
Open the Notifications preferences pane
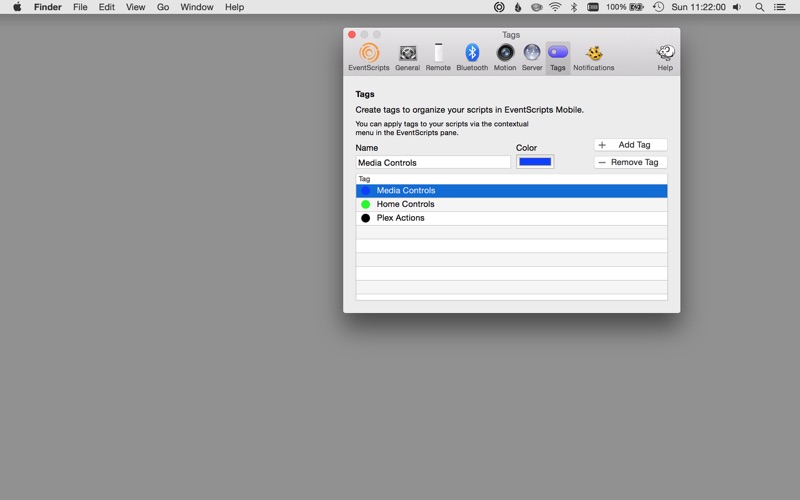[x=593, y=57]
